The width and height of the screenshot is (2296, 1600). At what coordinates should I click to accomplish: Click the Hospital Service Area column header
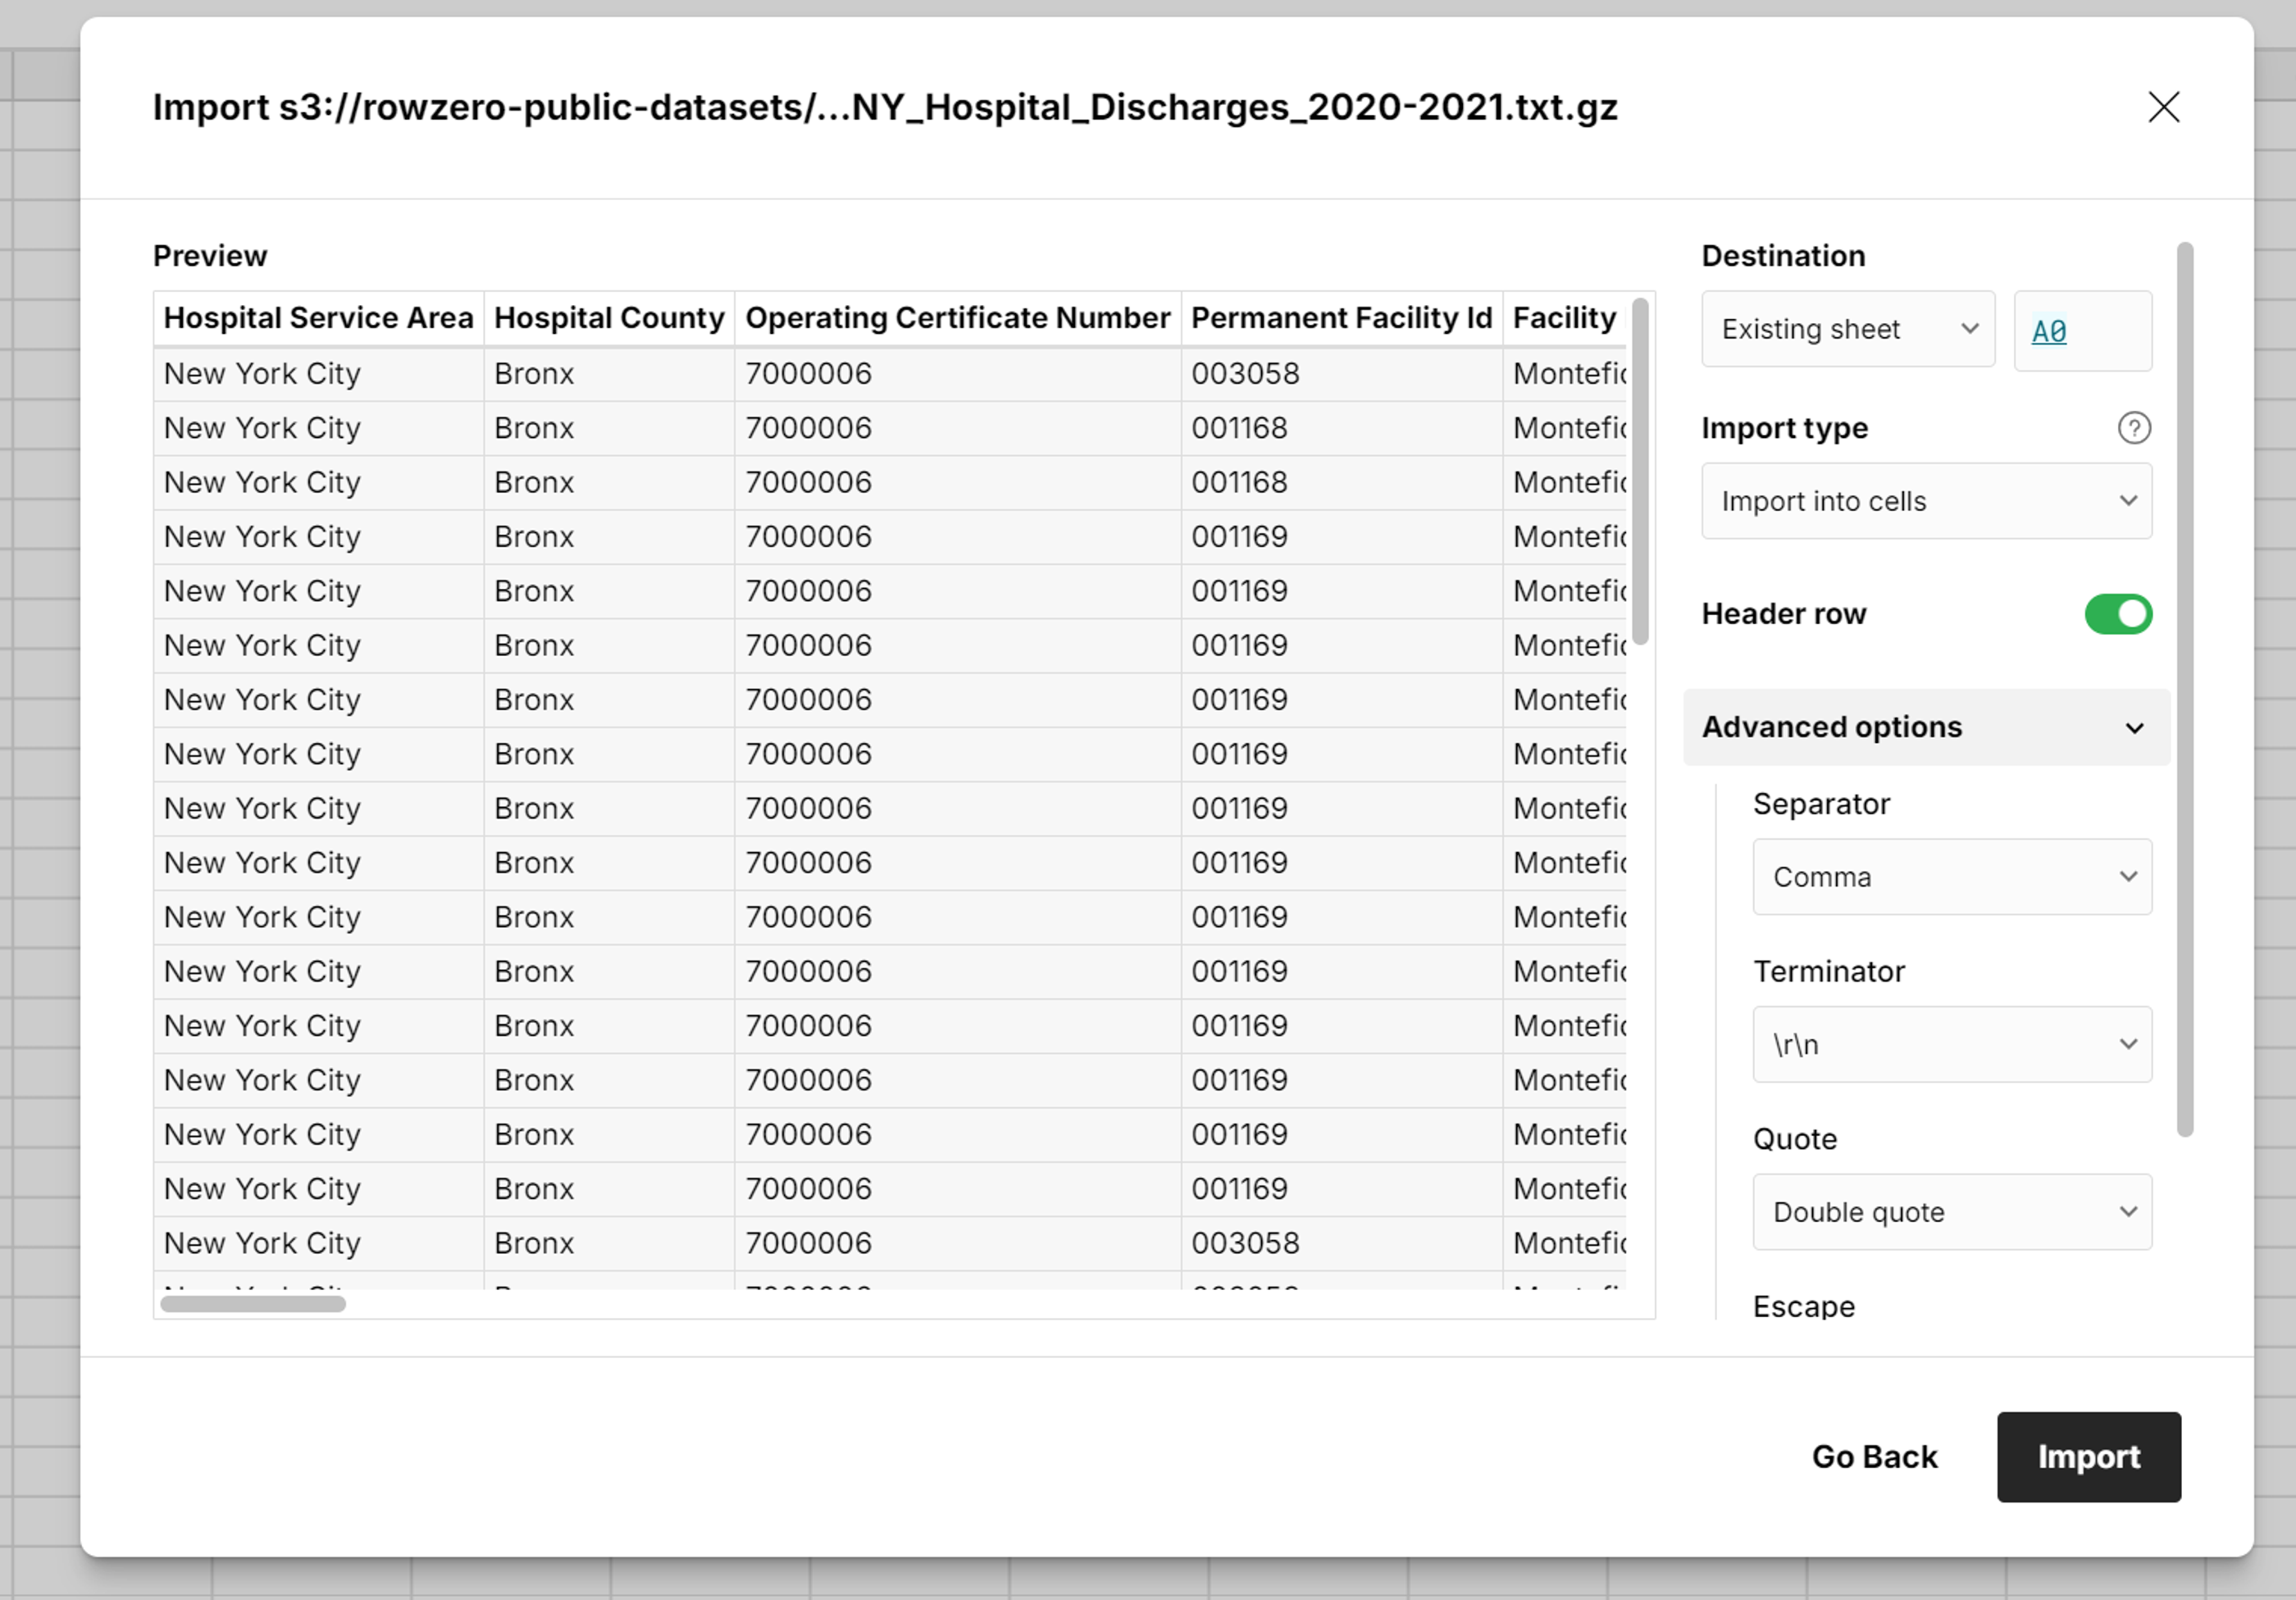pos(318,318)
